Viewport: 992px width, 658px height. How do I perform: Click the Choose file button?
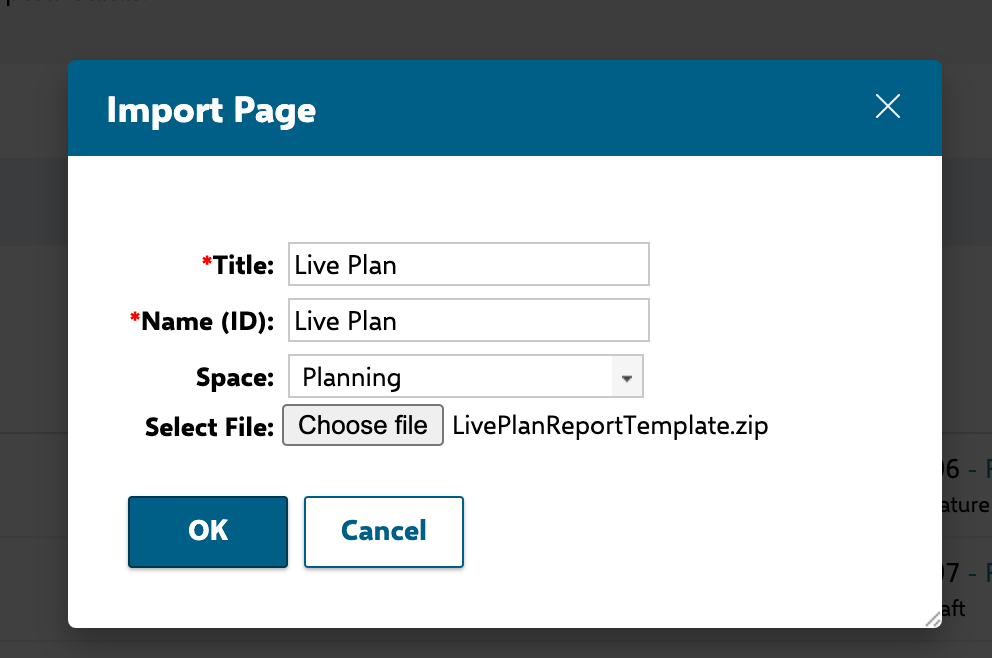[363, 425]
